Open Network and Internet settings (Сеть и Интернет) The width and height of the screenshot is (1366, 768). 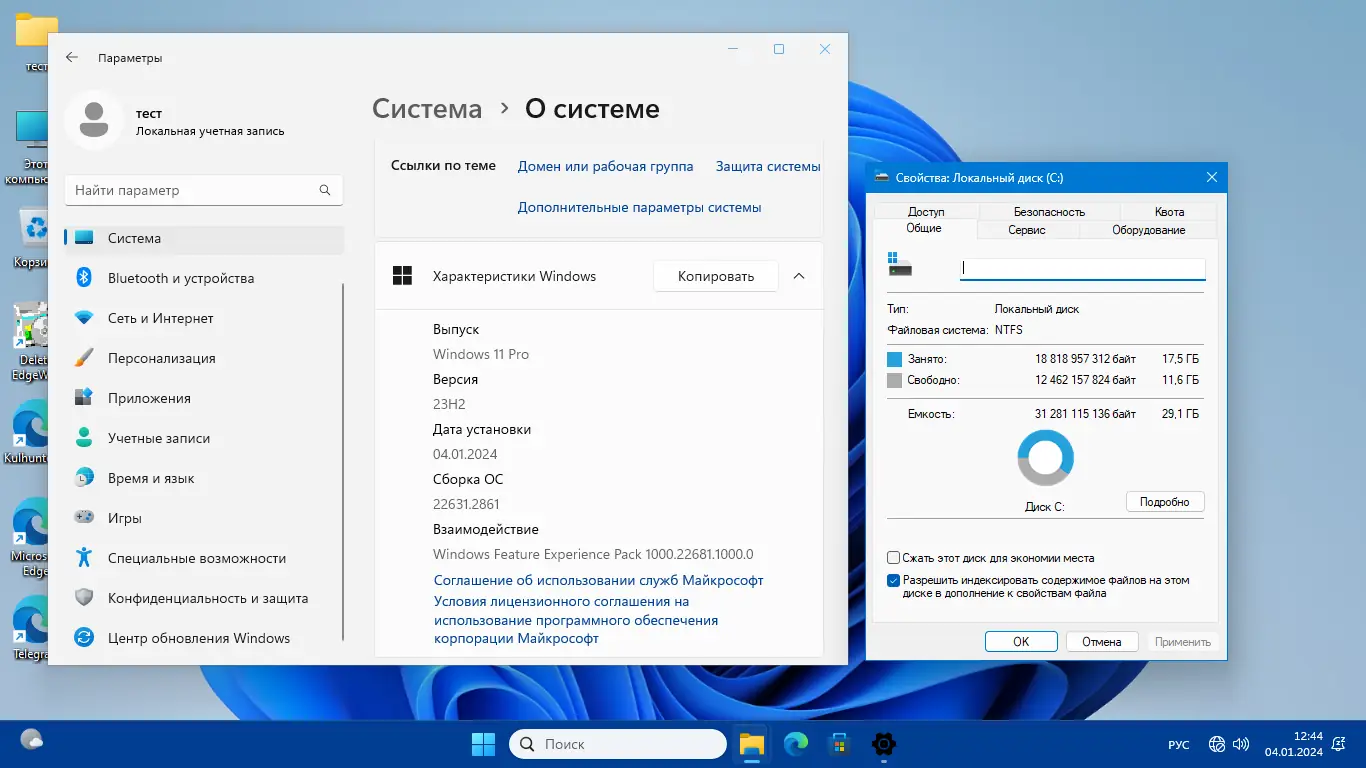pos(204,318)
